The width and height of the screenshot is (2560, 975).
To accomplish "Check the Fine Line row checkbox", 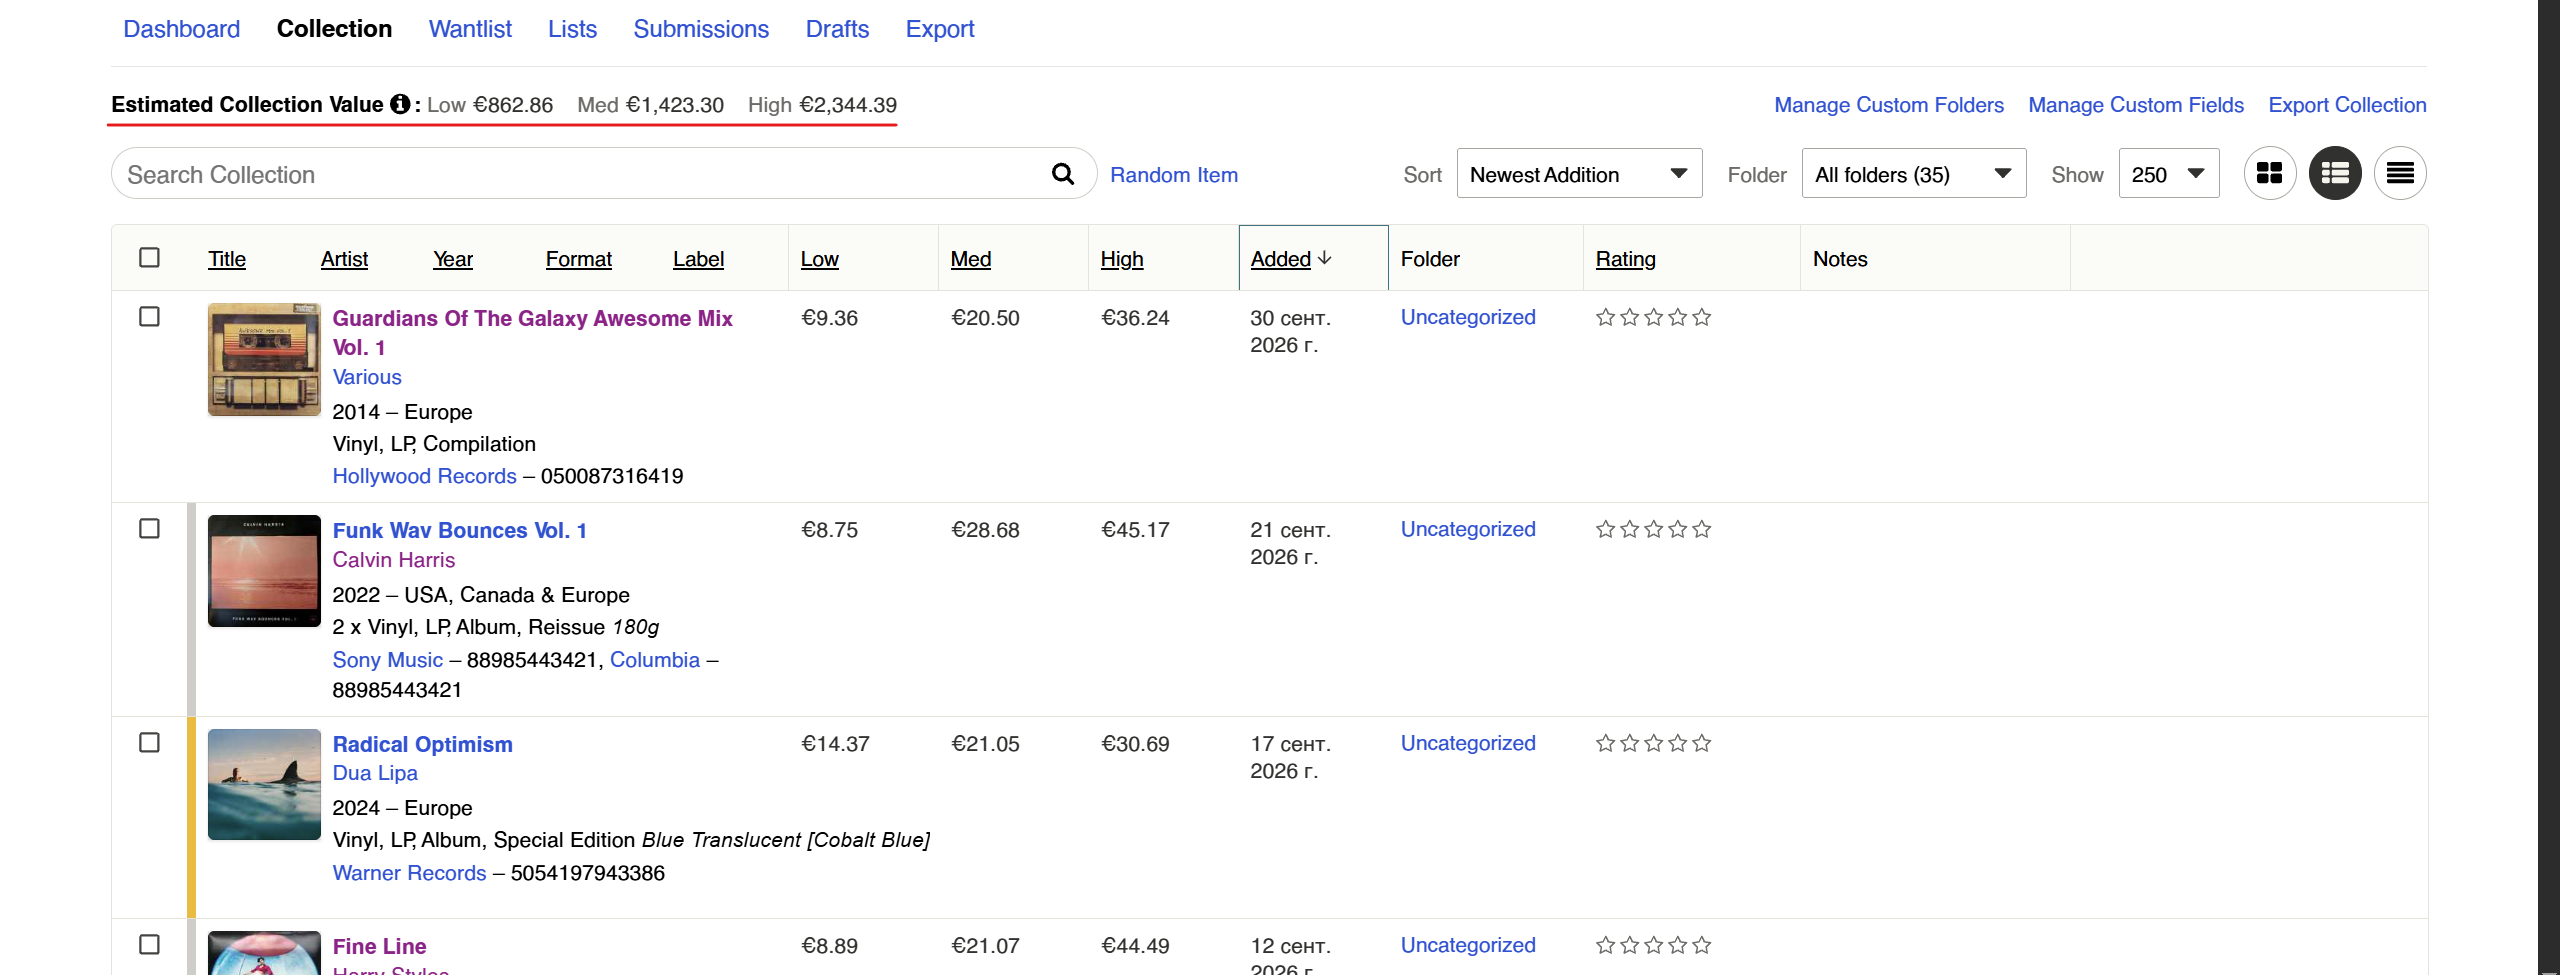I will 149,944.
